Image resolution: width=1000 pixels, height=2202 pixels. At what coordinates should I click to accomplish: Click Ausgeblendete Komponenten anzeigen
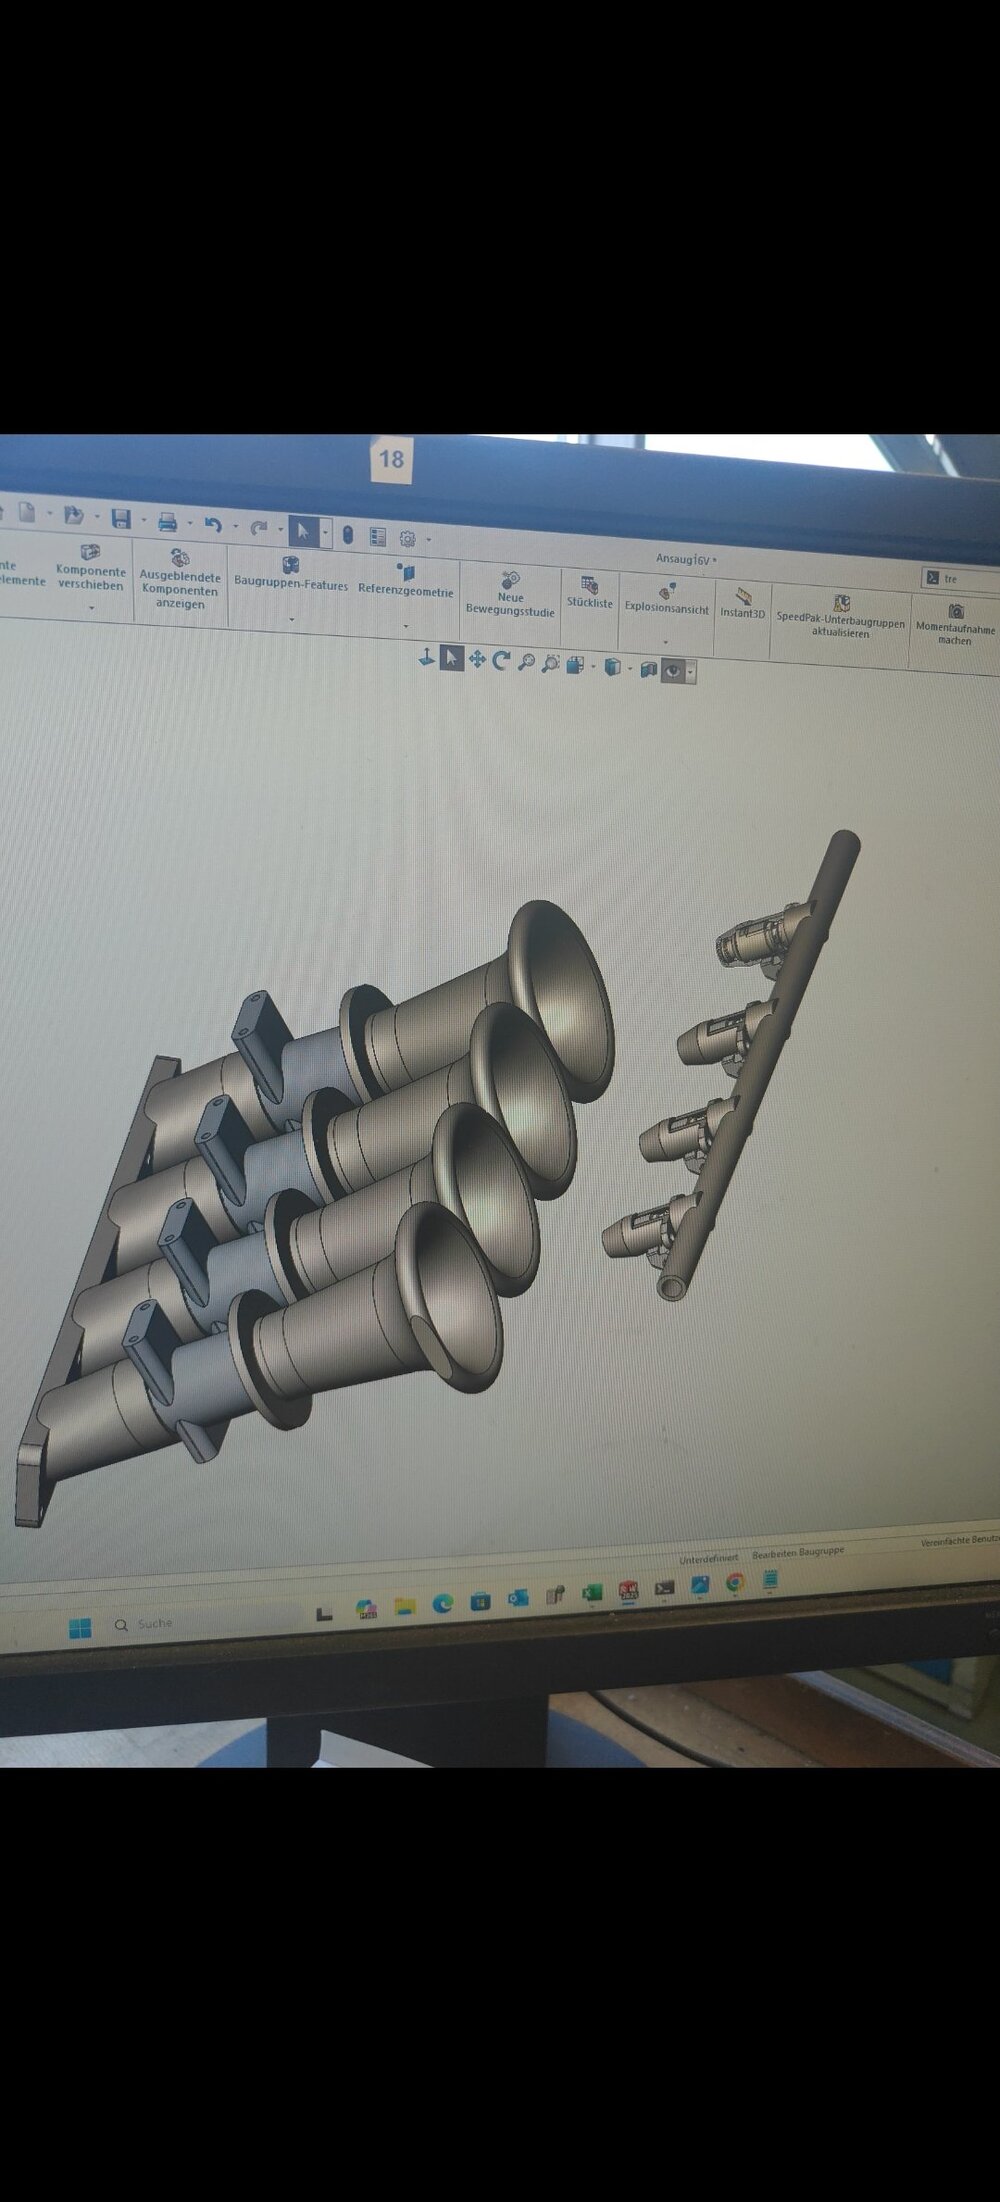[x=180, y=580]
